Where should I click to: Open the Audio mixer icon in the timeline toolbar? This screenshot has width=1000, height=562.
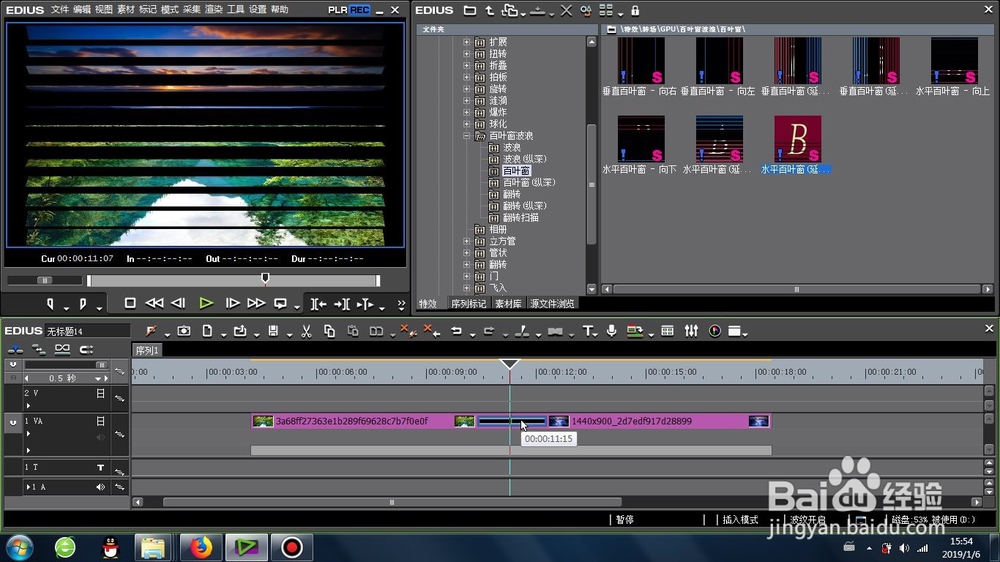coord(691,331)
